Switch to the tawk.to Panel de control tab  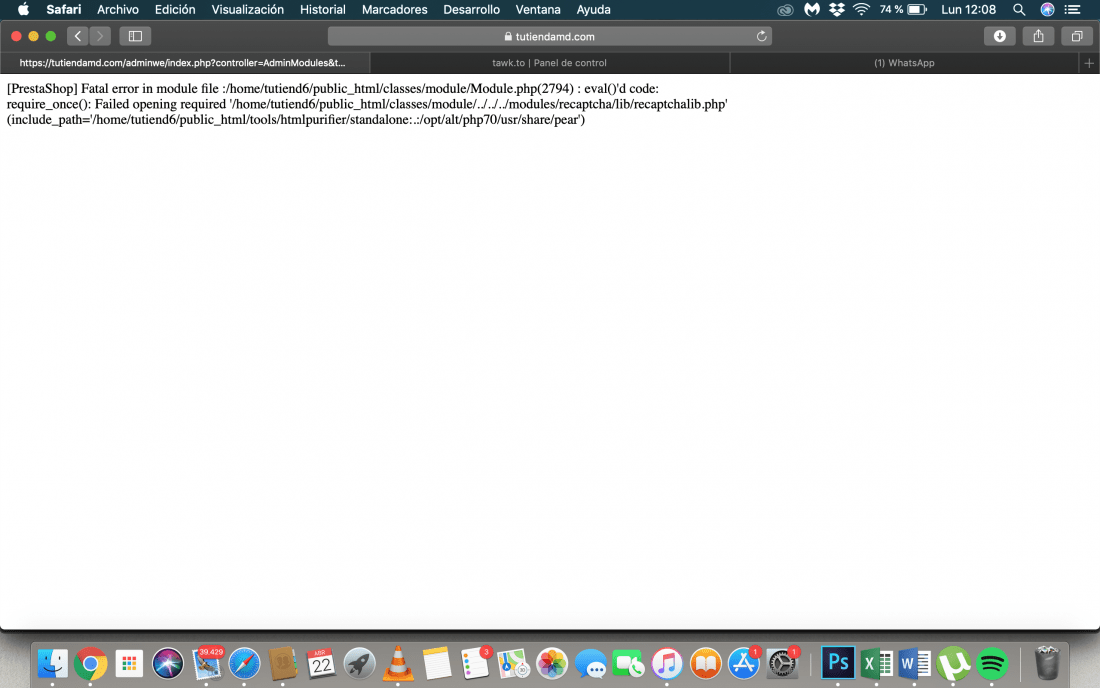coord(549,63)
